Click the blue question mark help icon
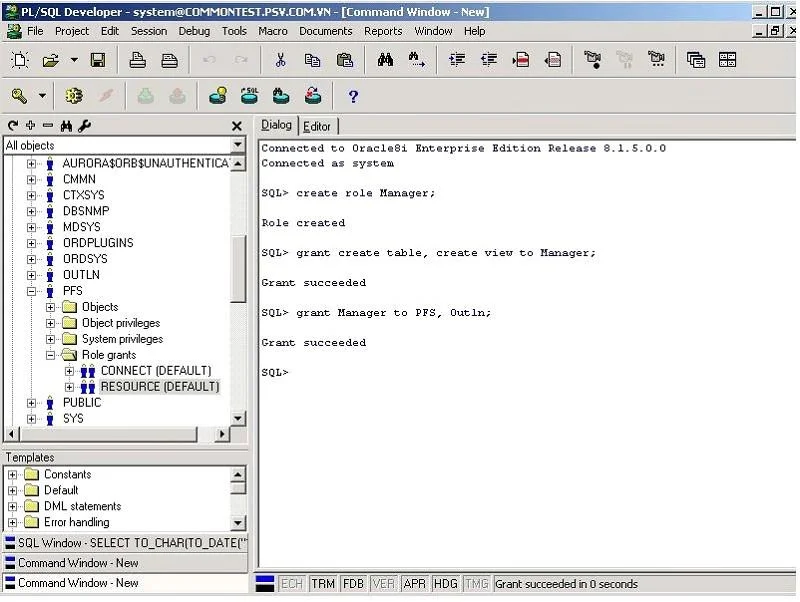Viewport: 800px width, 602px height. tap(353, 96)
